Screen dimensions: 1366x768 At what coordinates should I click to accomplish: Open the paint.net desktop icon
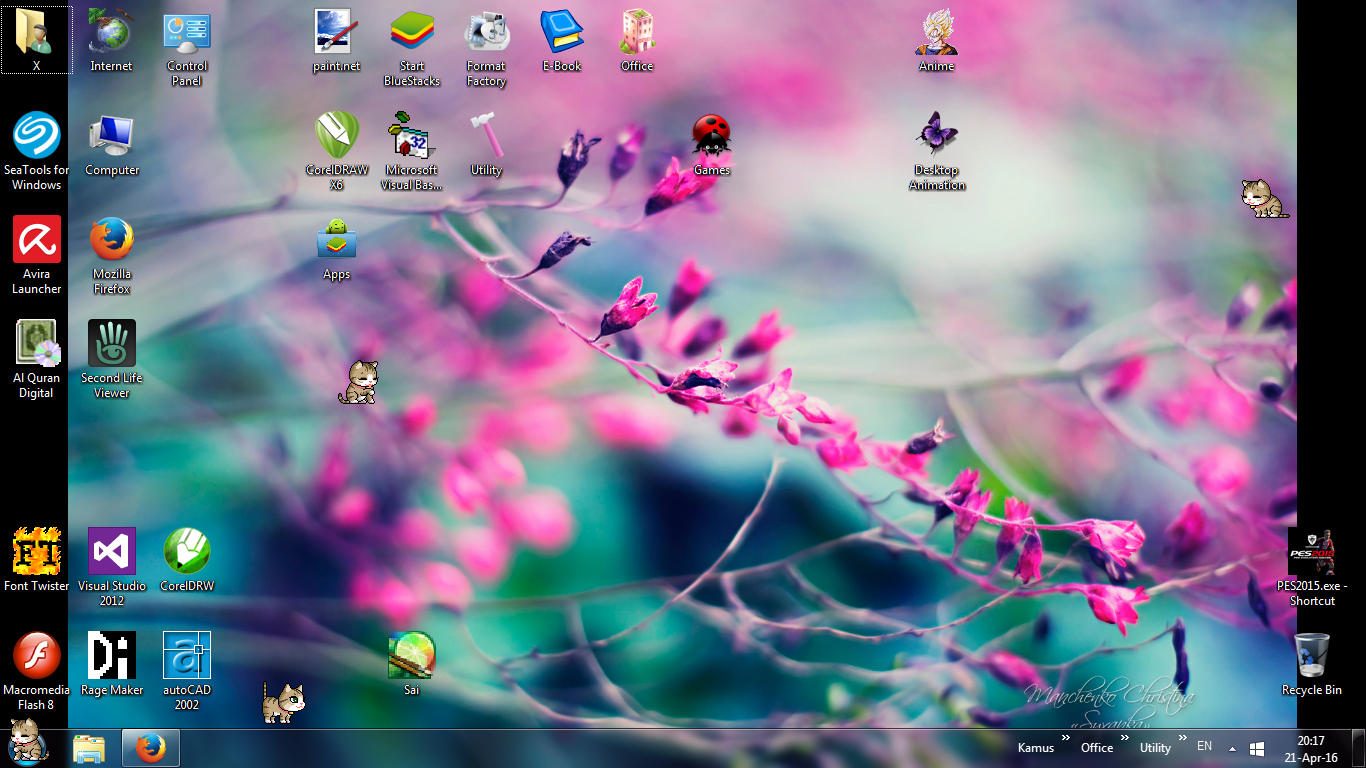click(x=336, y=32)
